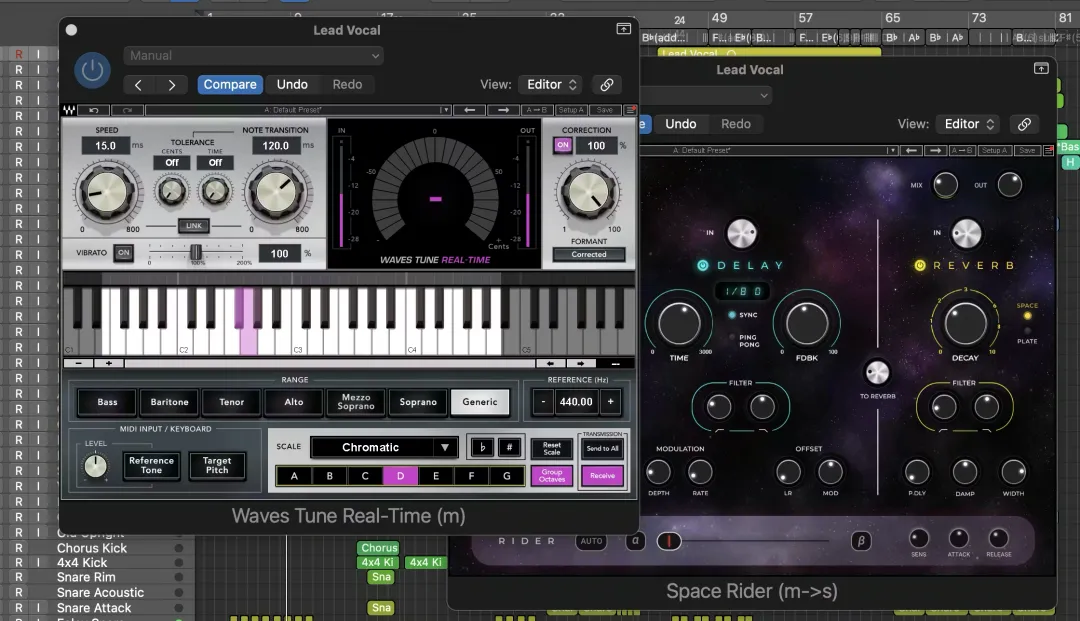The image size is (1080, 621).
Task: Toggle Waves Tune plugin power button
Action: [92, 70]
